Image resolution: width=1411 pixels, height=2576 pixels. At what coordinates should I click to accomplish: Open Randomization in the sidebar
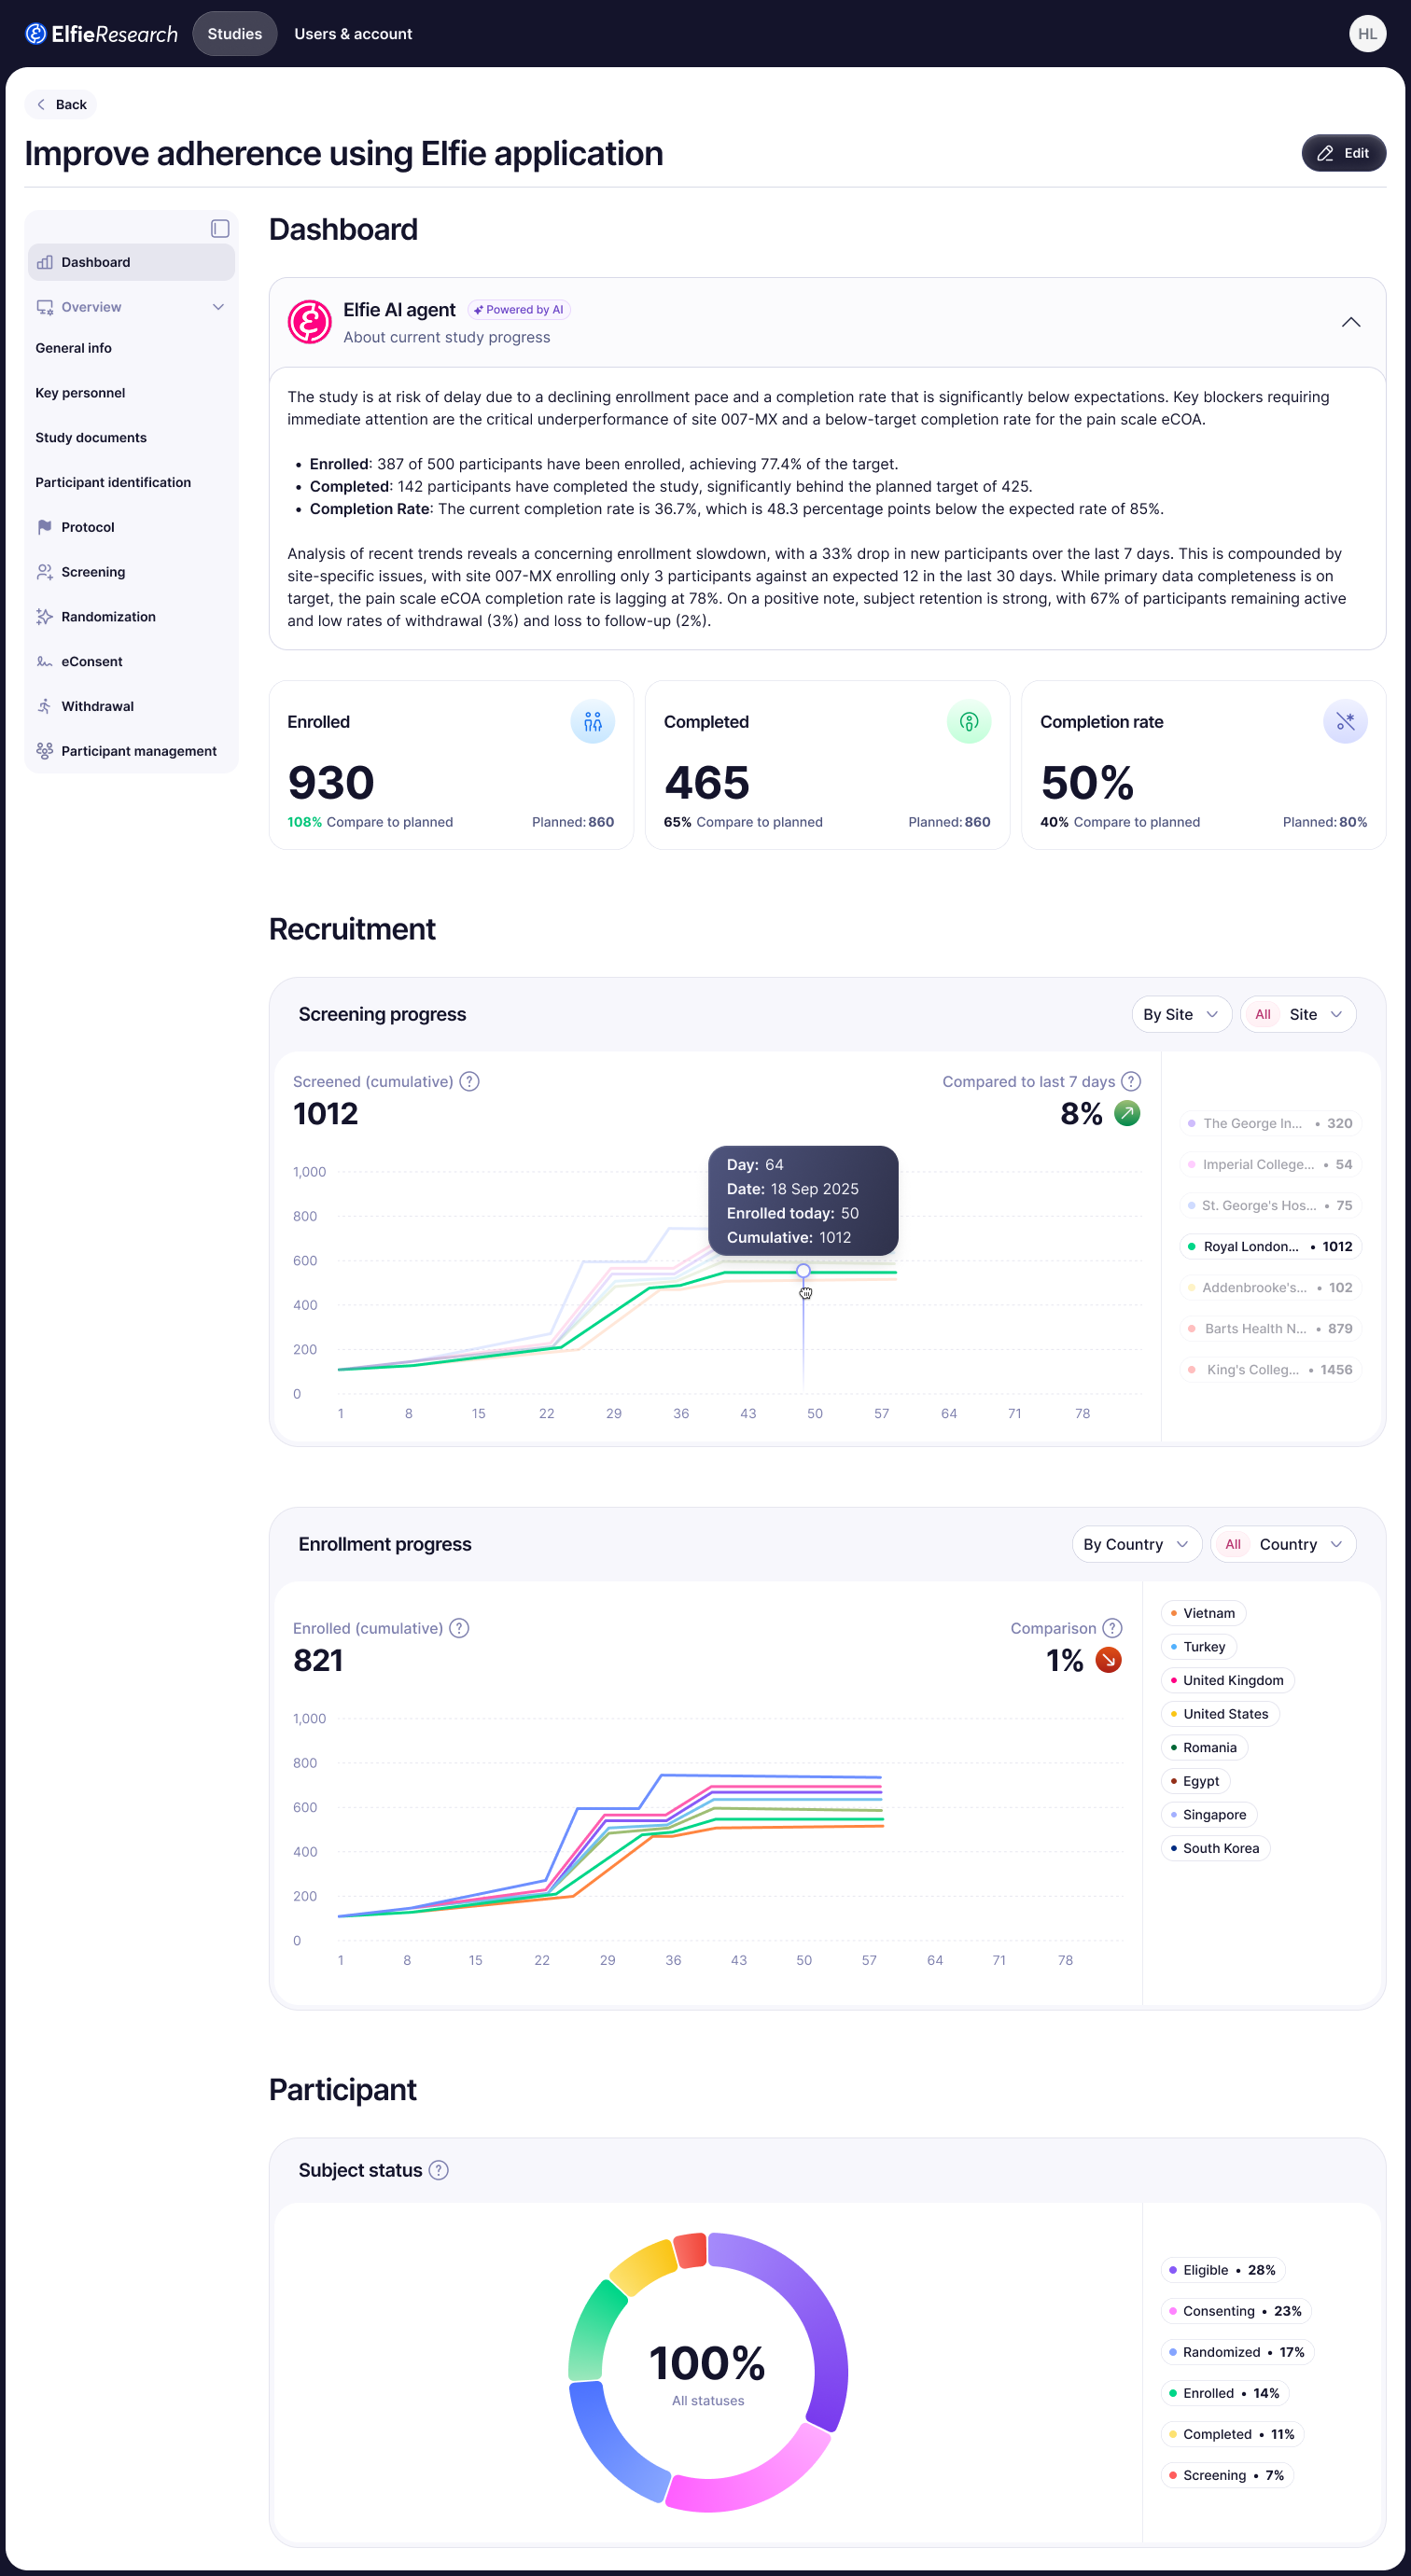pos(131,617)
